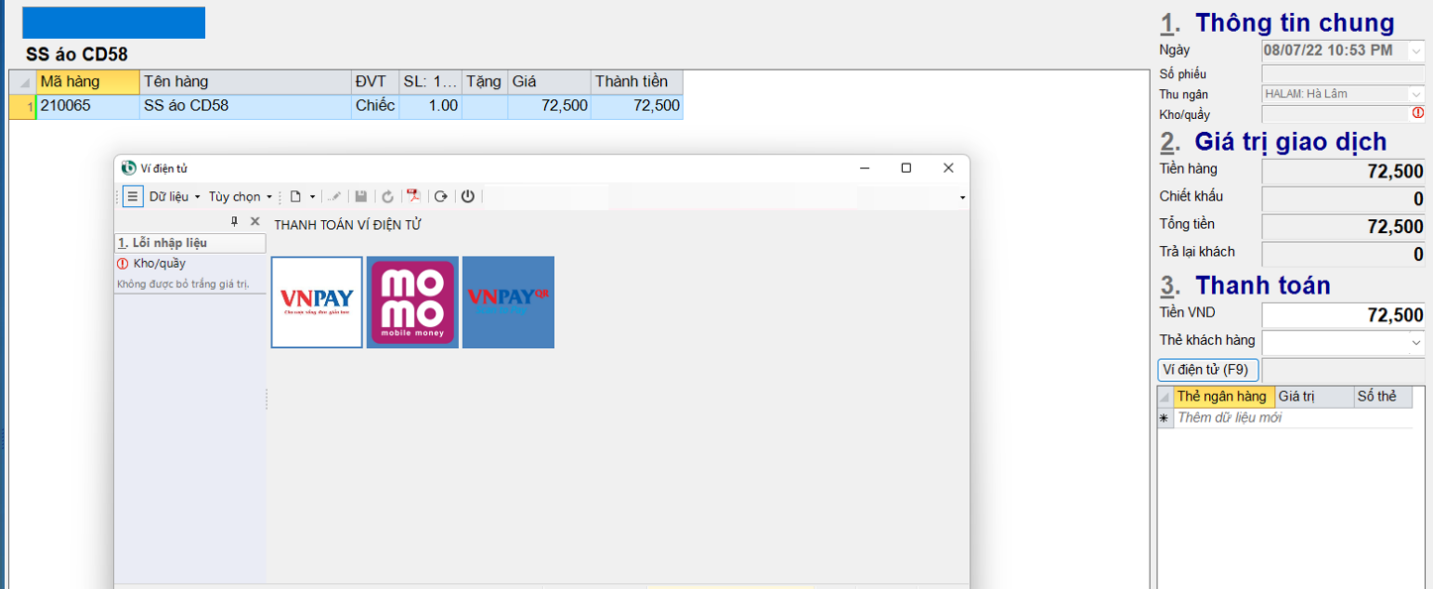Viewport: 1433px width, 589px height.
Task: Open the Tùy chọn menu
Action: (239, 197)
